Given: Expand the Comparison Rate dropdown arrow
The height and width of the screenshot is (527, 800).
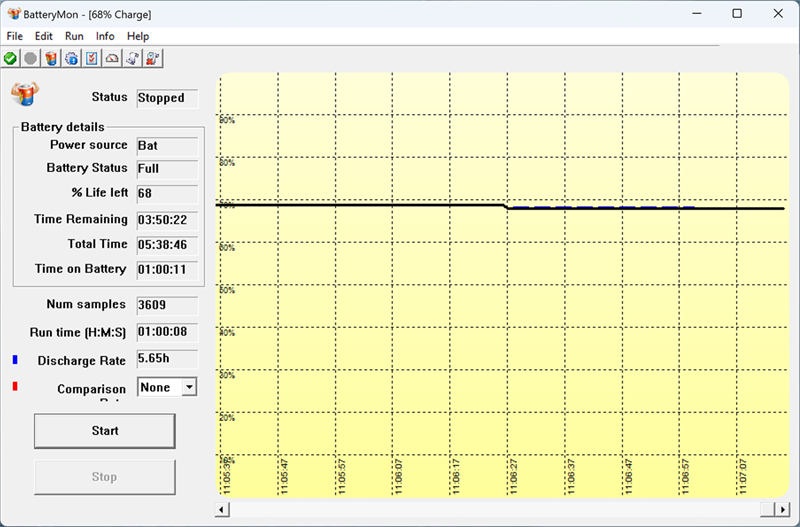Looking at the screenshot, I should (x=189, y=387).
